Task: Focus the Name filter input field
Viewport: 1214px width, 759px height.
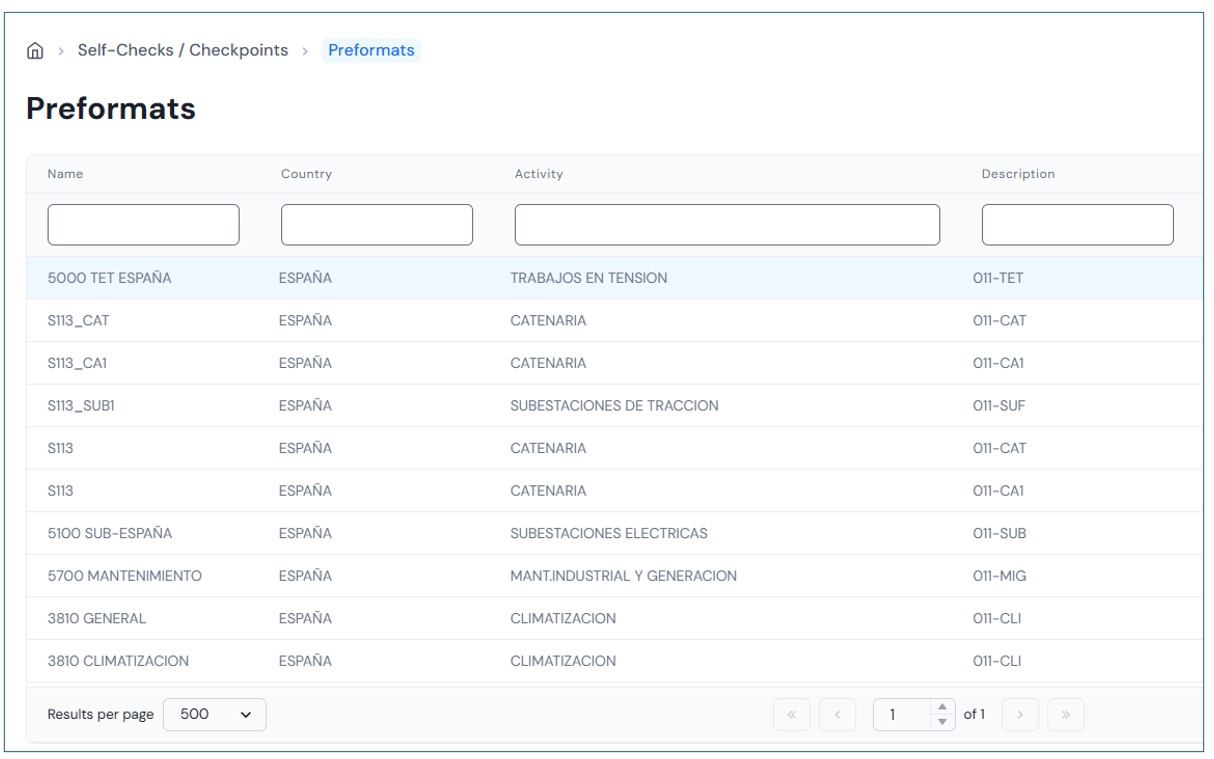Action: click(143, 225)
